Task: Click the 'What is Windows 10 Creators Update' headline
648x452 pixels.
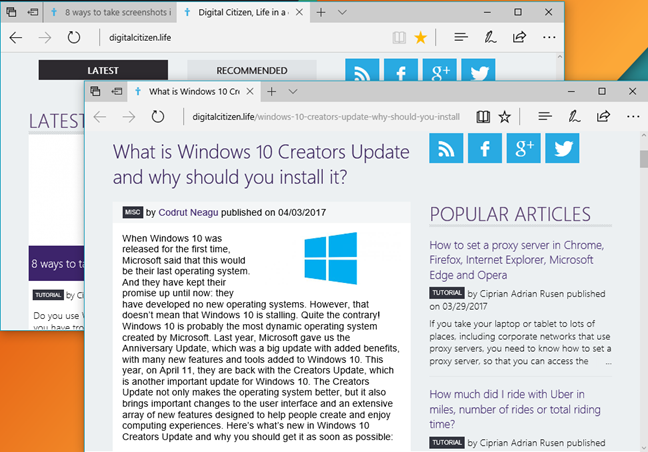Action: 261,164
